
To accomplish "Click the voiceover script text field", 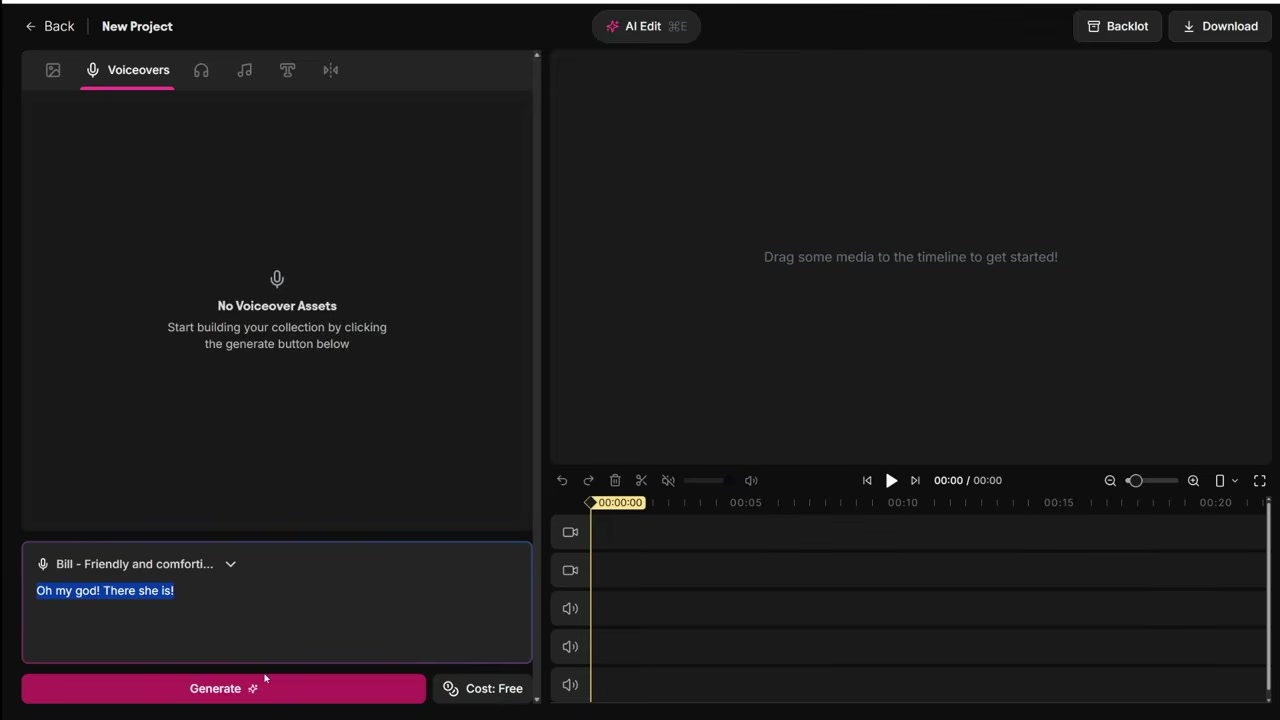I will pos(277,618).
